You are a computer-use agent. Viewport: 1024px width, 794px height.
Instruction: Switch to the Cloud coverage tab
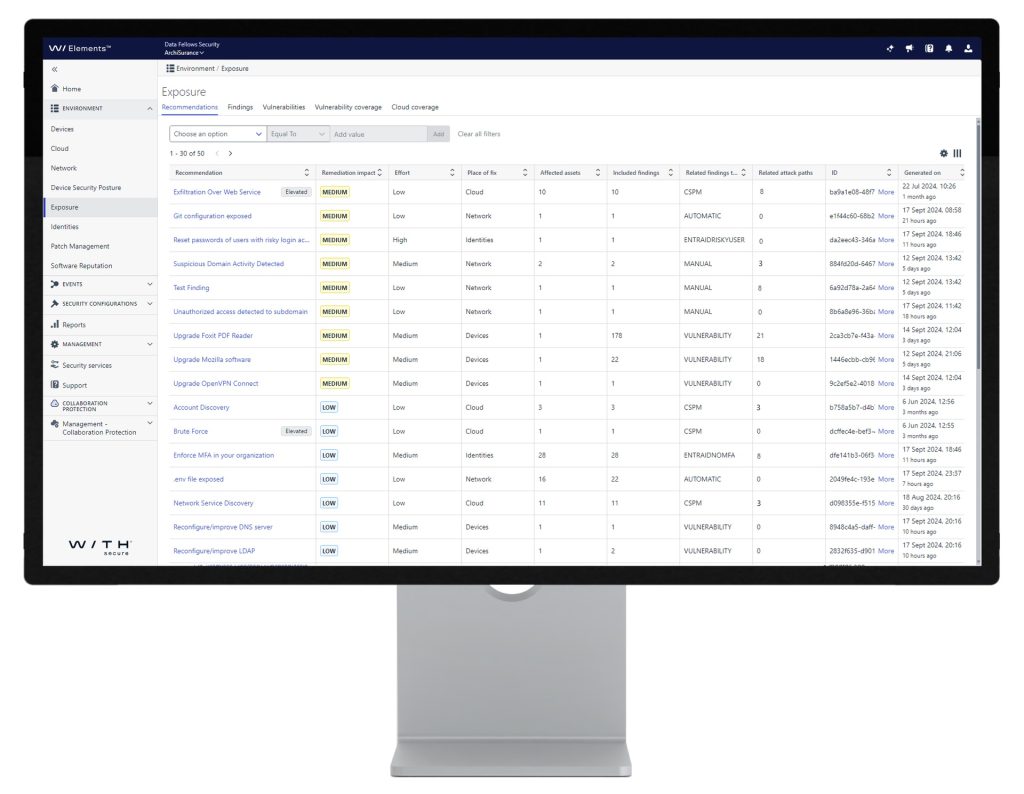(x=414, y=107)
